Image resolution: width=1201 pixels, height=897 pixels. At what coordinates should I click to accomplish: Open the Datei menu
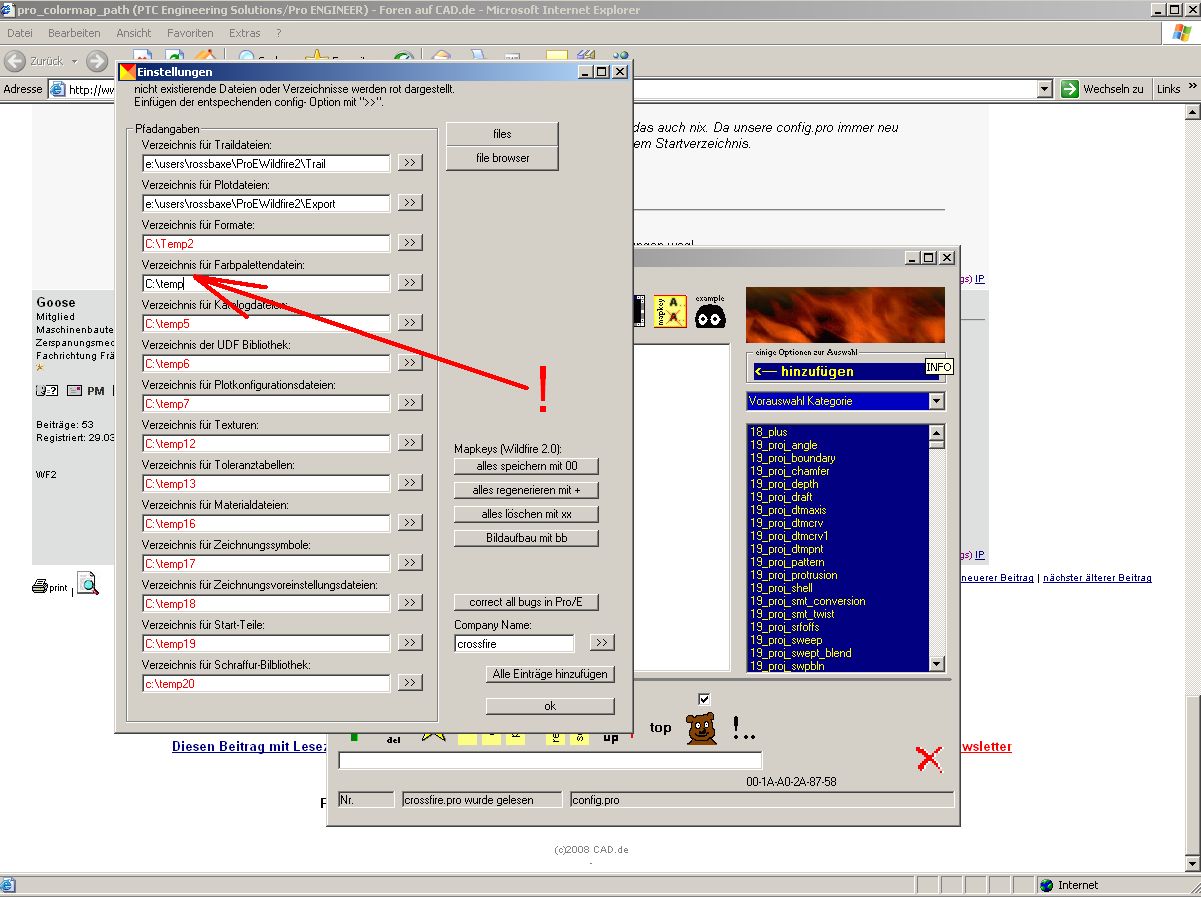tap(20, 33)
